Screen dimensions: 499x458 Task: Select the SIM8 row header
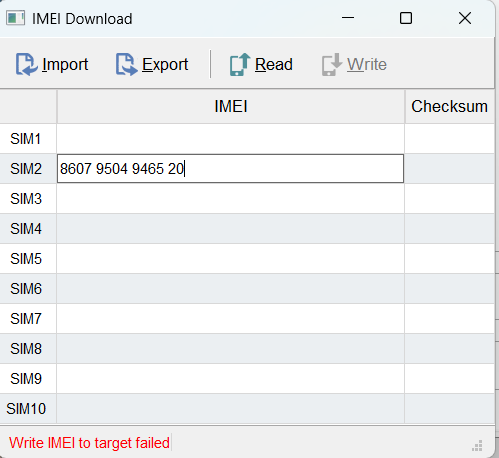[28, 349]
